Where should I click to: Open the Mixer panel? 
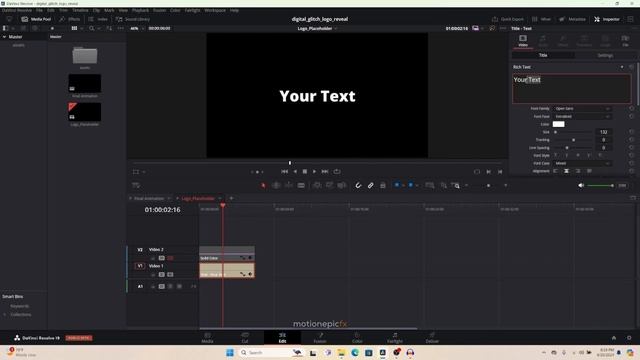click(x=541, y=19)
